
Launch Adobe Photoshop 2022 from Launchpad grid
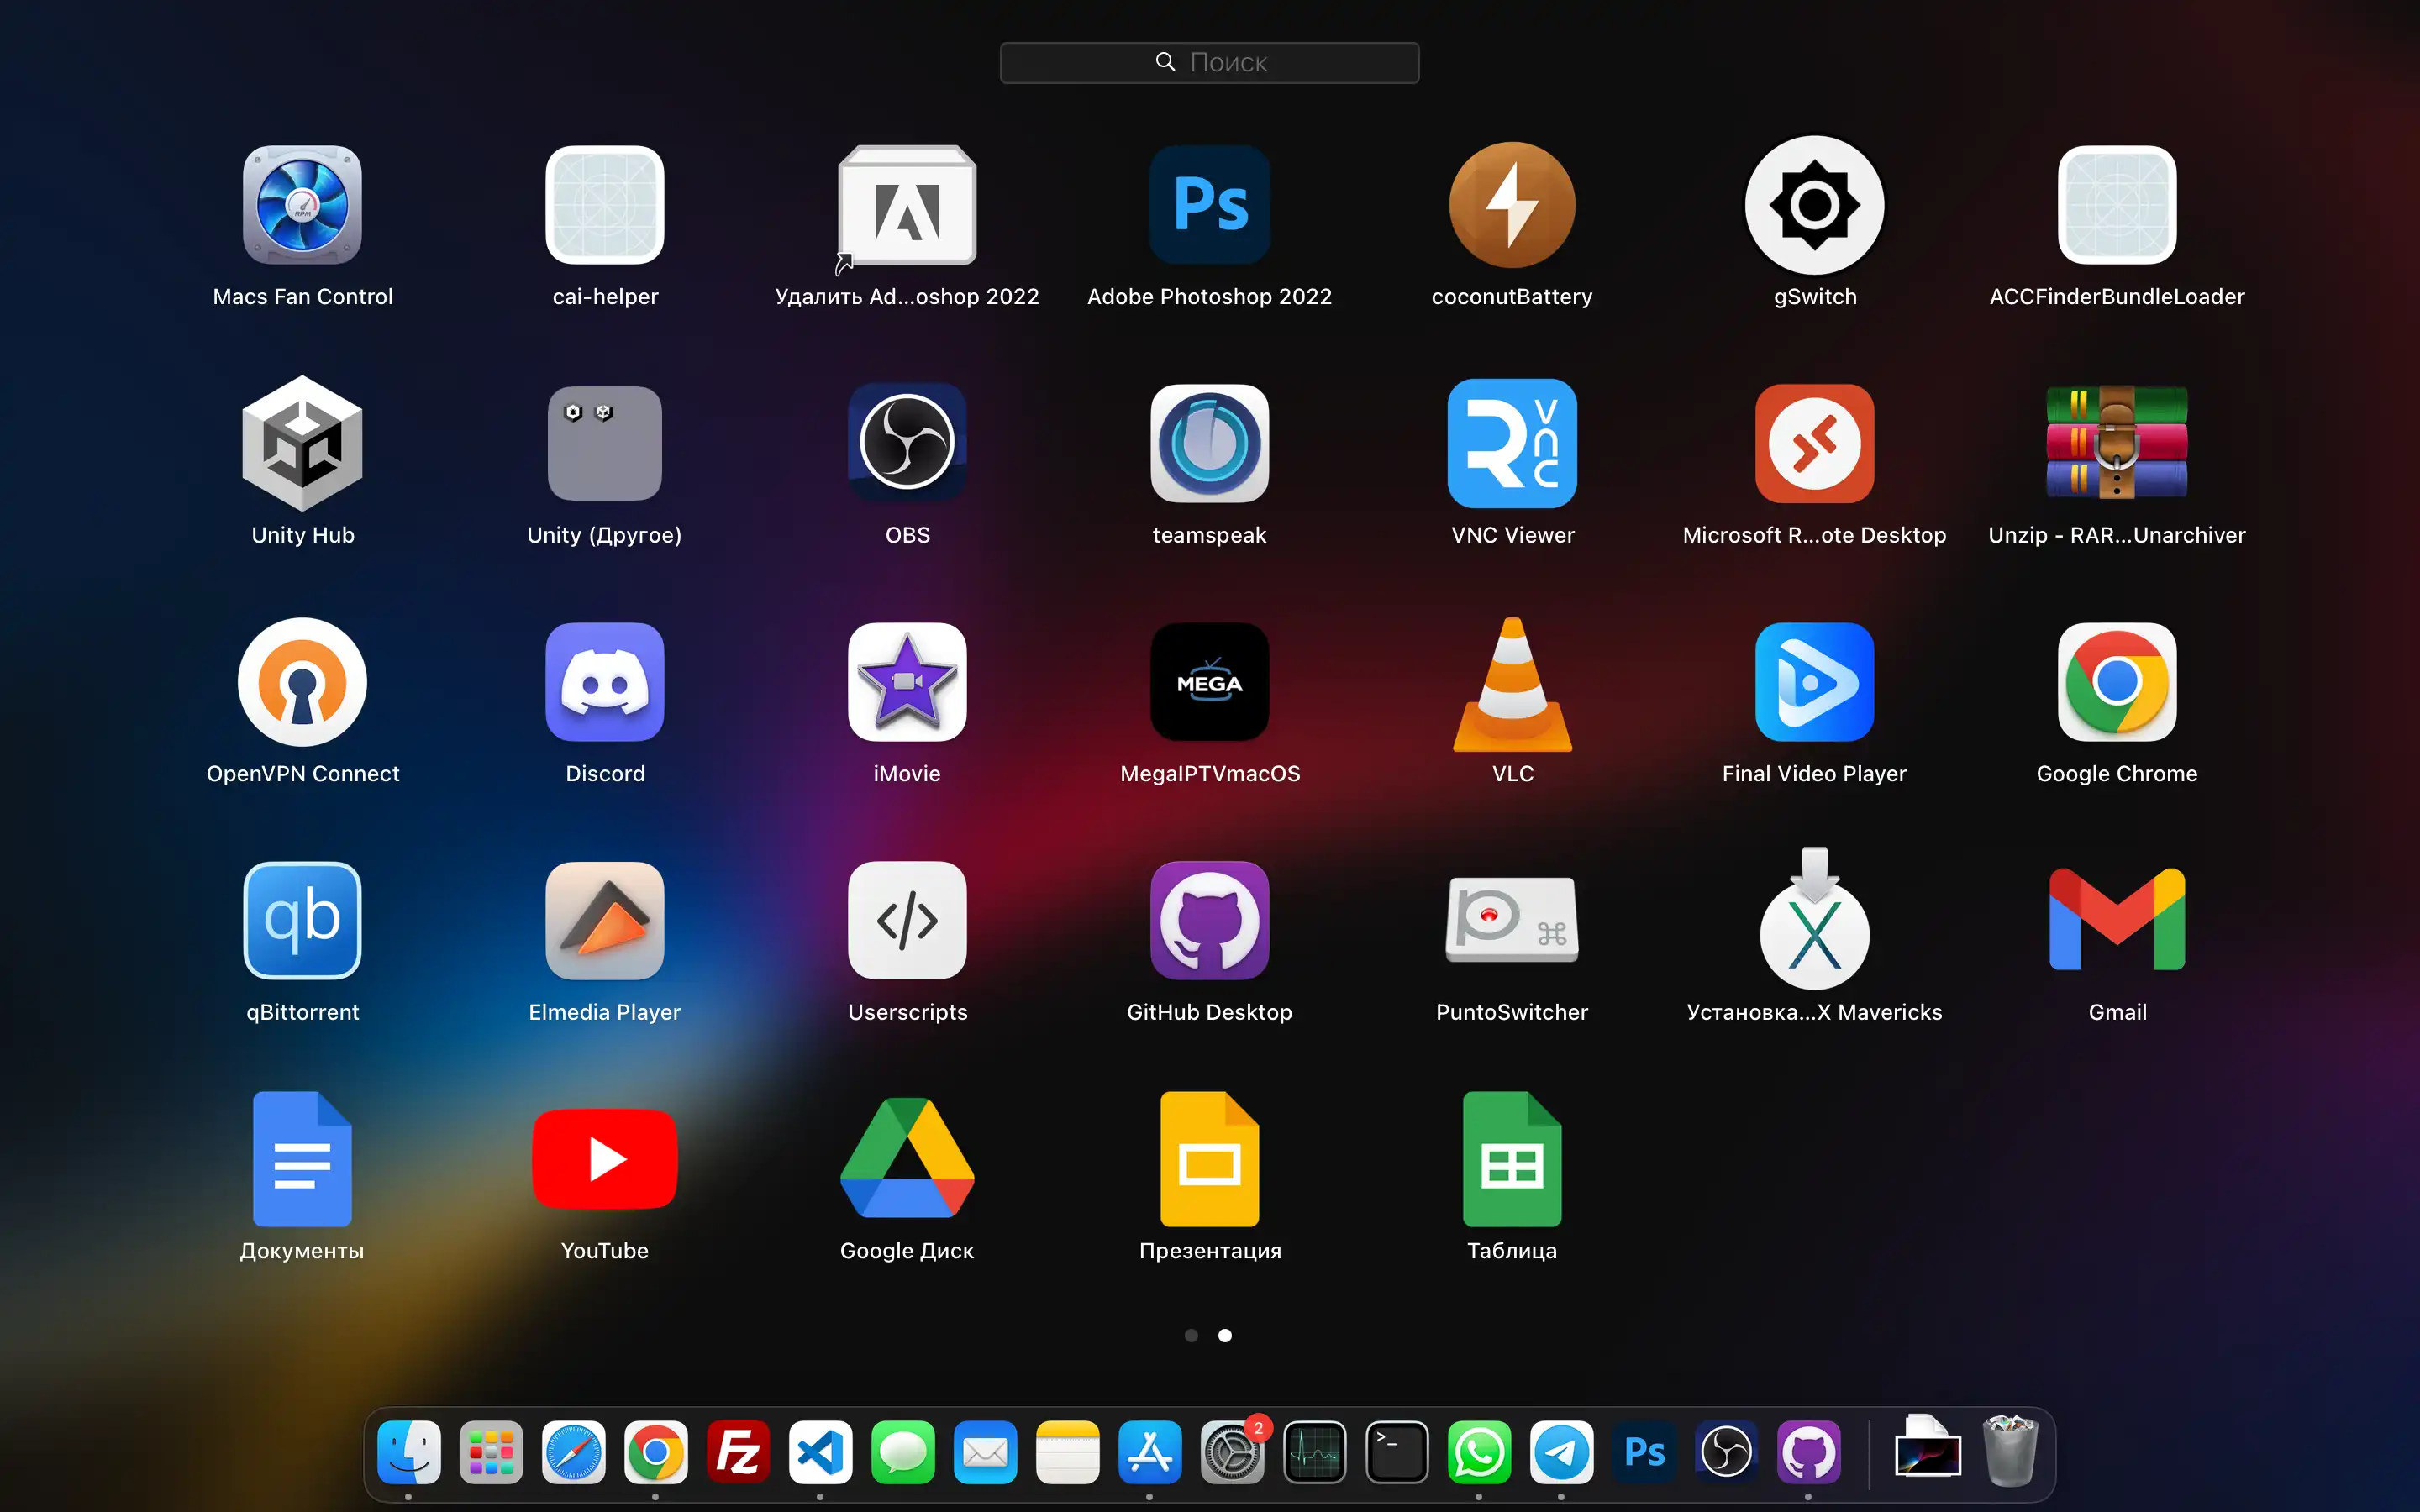click(x=1210, y=205)
